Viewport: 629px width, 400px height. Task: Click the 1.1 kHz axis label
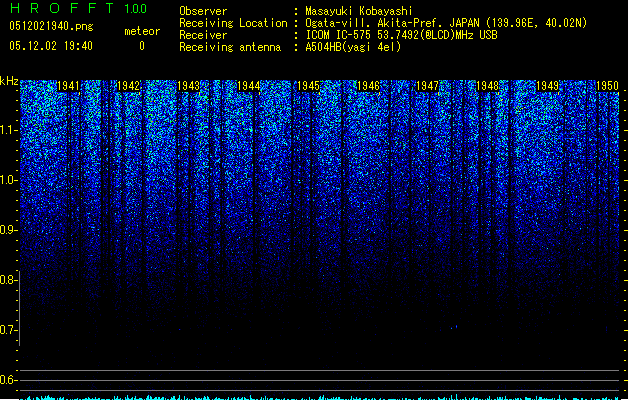[x=8, y=130]
